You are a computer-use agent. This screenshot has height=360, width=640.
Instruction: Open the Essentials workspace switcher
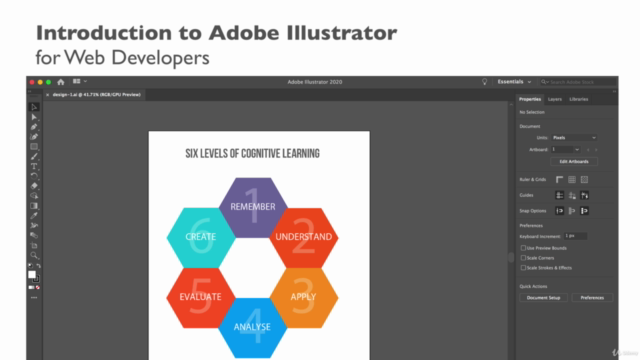(x=514, y=82)
